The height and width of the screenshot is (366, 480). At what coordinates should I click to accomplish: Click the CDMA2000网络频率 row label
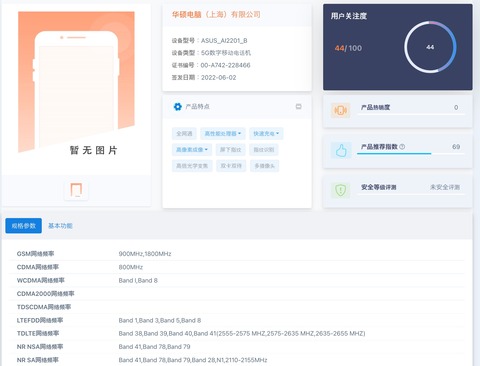(45, 294)
